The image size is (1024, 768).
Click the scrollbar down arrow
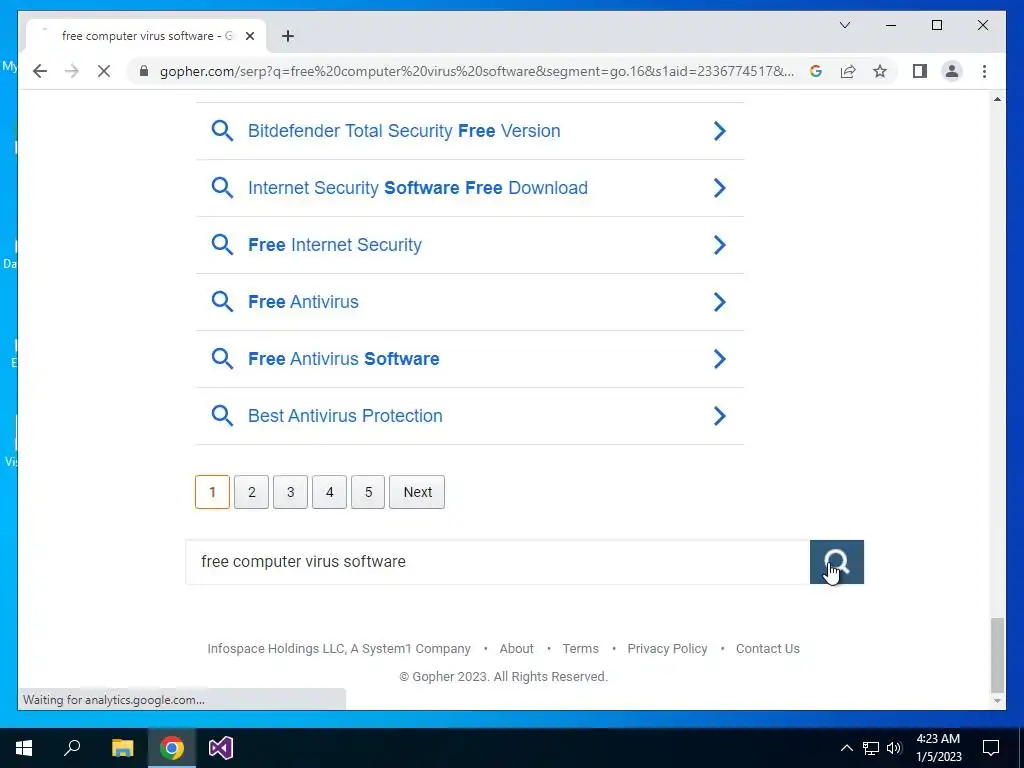pyautogui.click(x=997, y=701)
